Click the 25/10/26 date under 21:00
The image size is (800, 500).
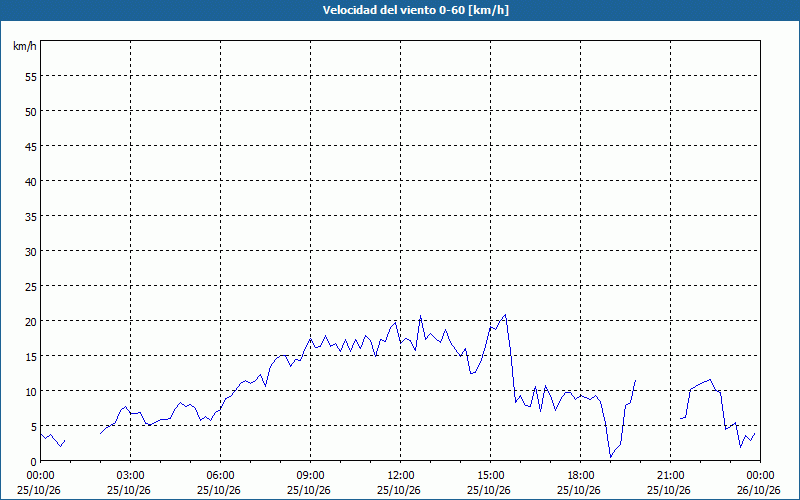(x=669, y=490)
